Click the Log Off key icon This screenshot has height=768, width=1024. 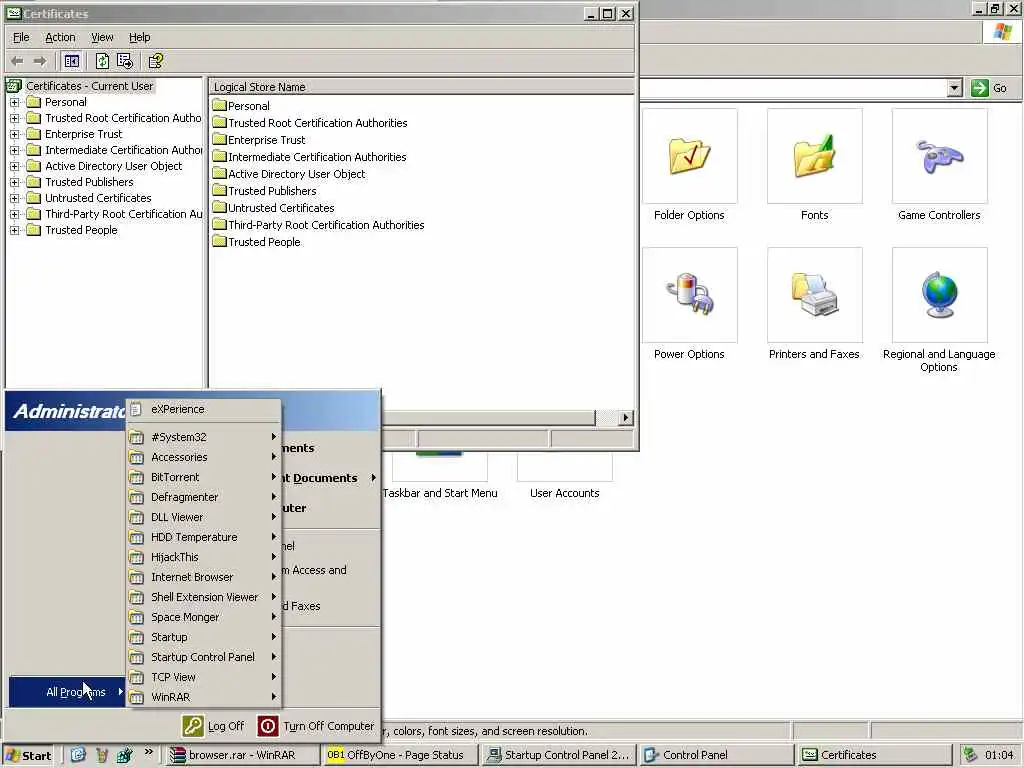point(193,726)
